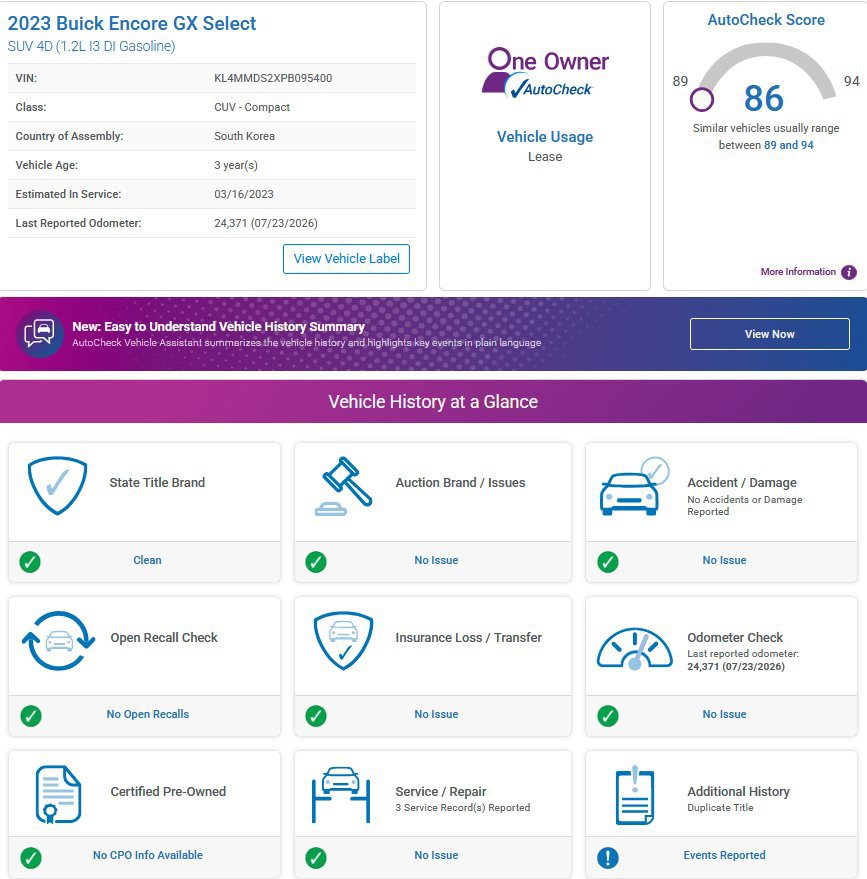
Task: Click the green check beside No CPO Info Available
Action: point(31,857)
